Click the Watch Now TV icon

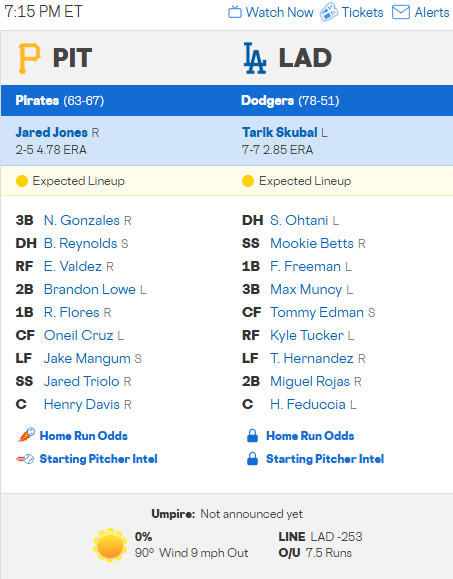(234, 12)
